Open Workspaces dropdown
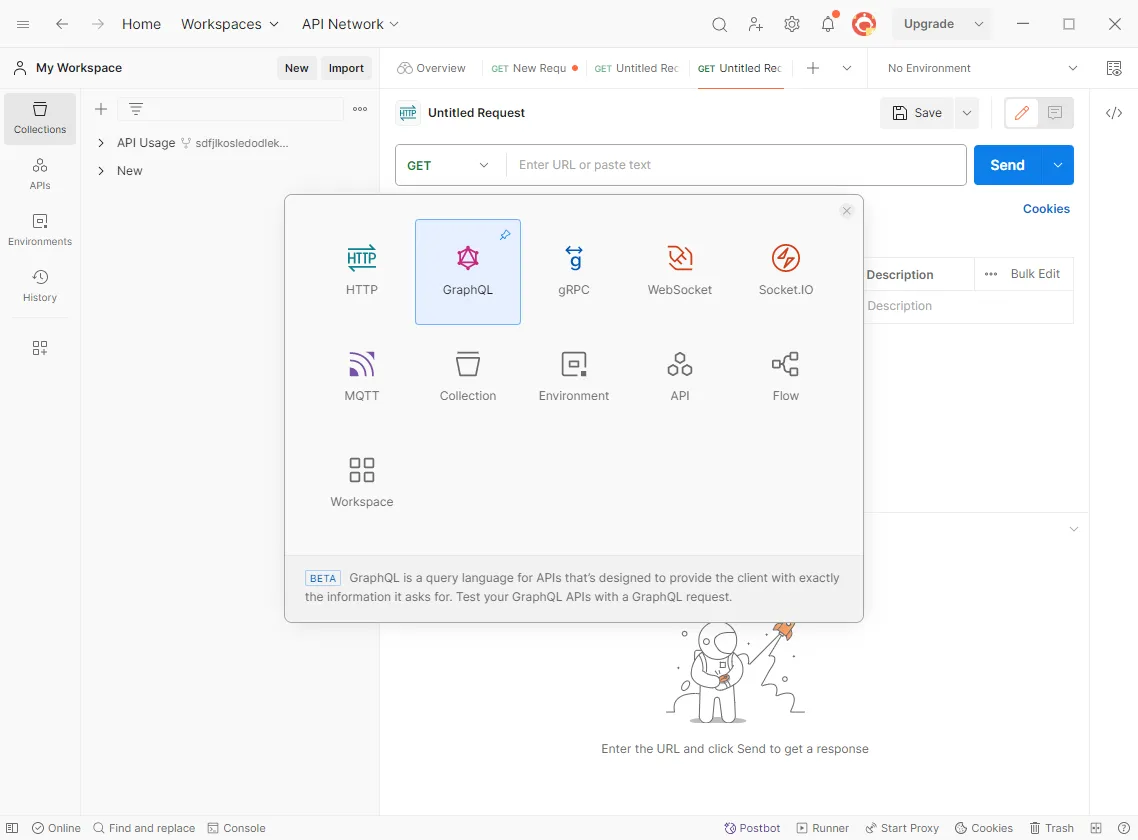The image size is (1138, 840). (x=229, y=24)
